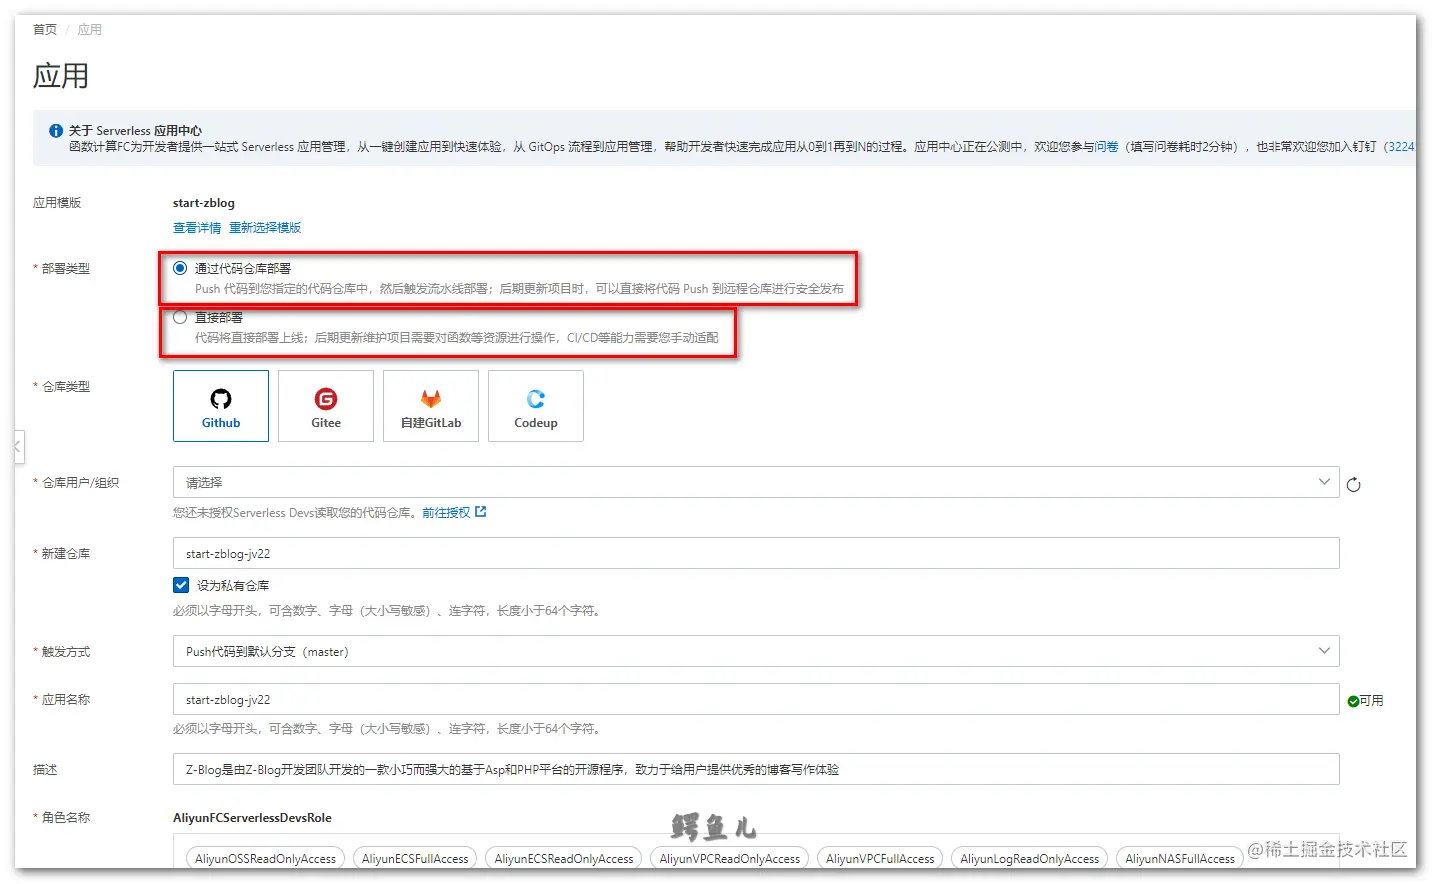Refresh the repository user list
The width and height of the screenshot is (1432, 884).
coord(1353,485)
